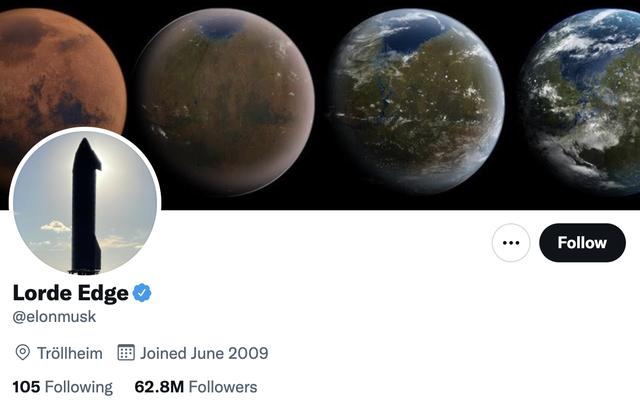
Task: Click the word Followers
Action: (x=223, y=387)
